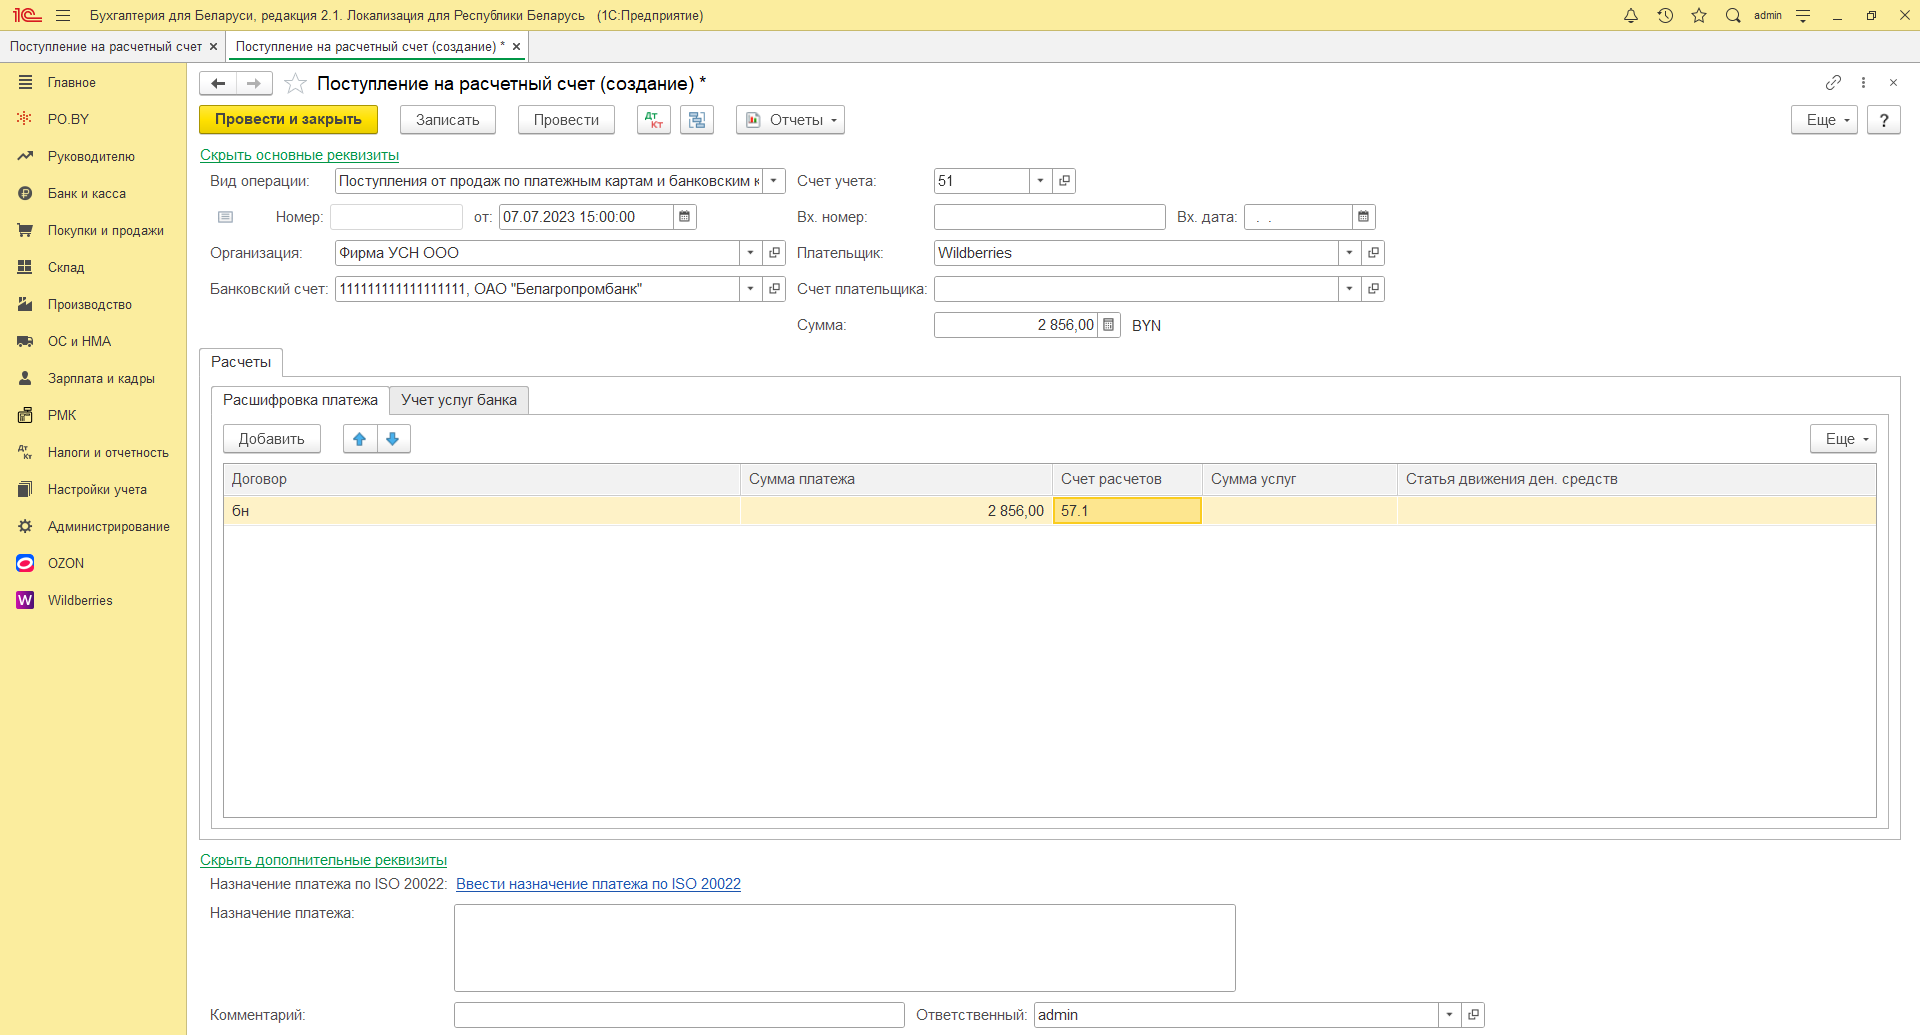
Task: Open favorites star in title bar
Action: (x=1699, y=15)
